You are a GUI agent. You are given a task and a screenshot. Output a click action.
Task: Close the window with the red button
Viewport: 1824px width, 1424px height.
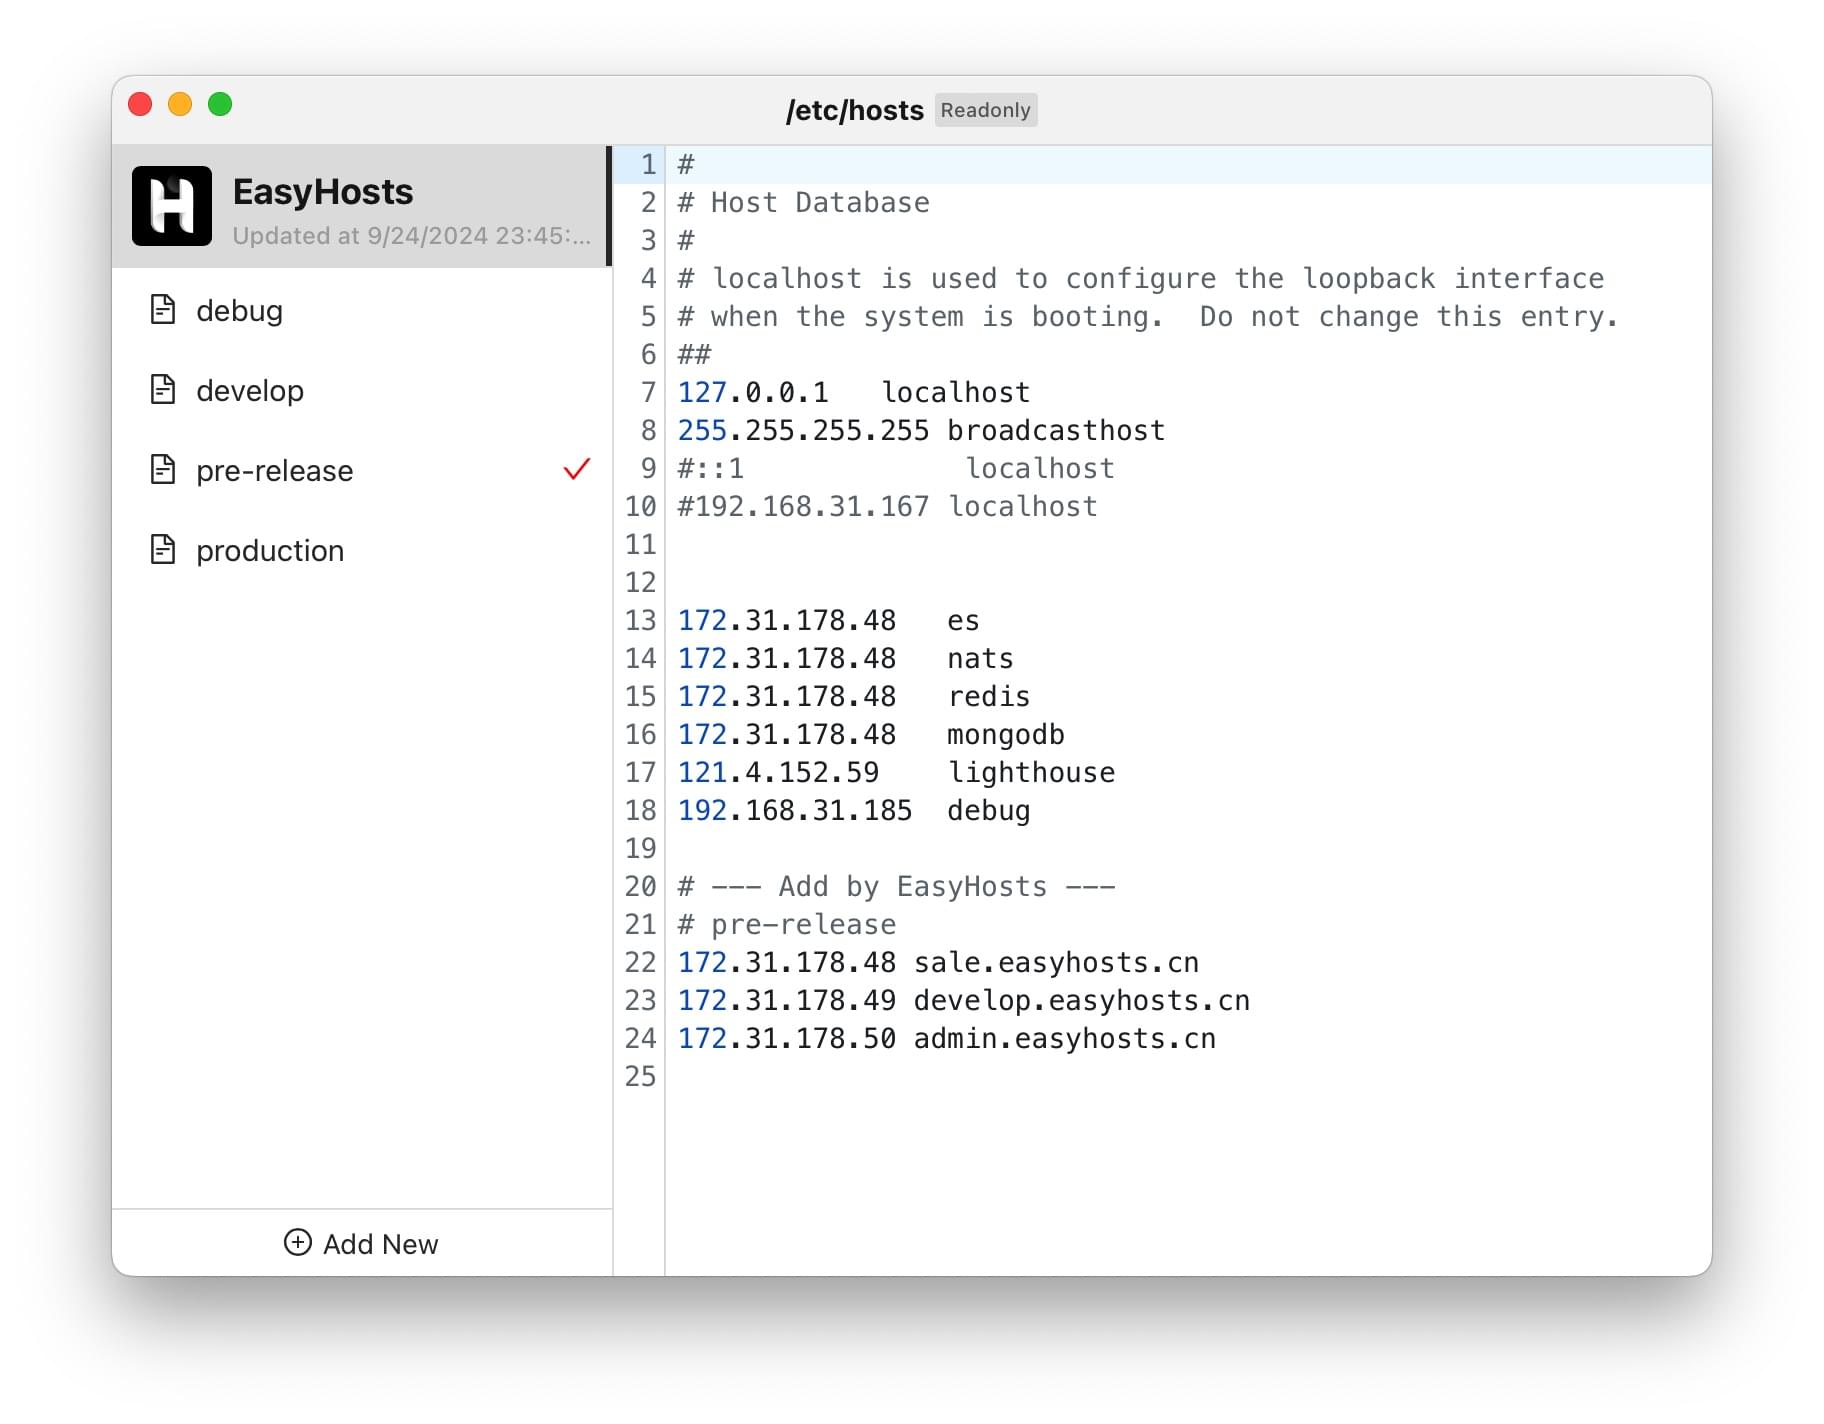[140, 104]
